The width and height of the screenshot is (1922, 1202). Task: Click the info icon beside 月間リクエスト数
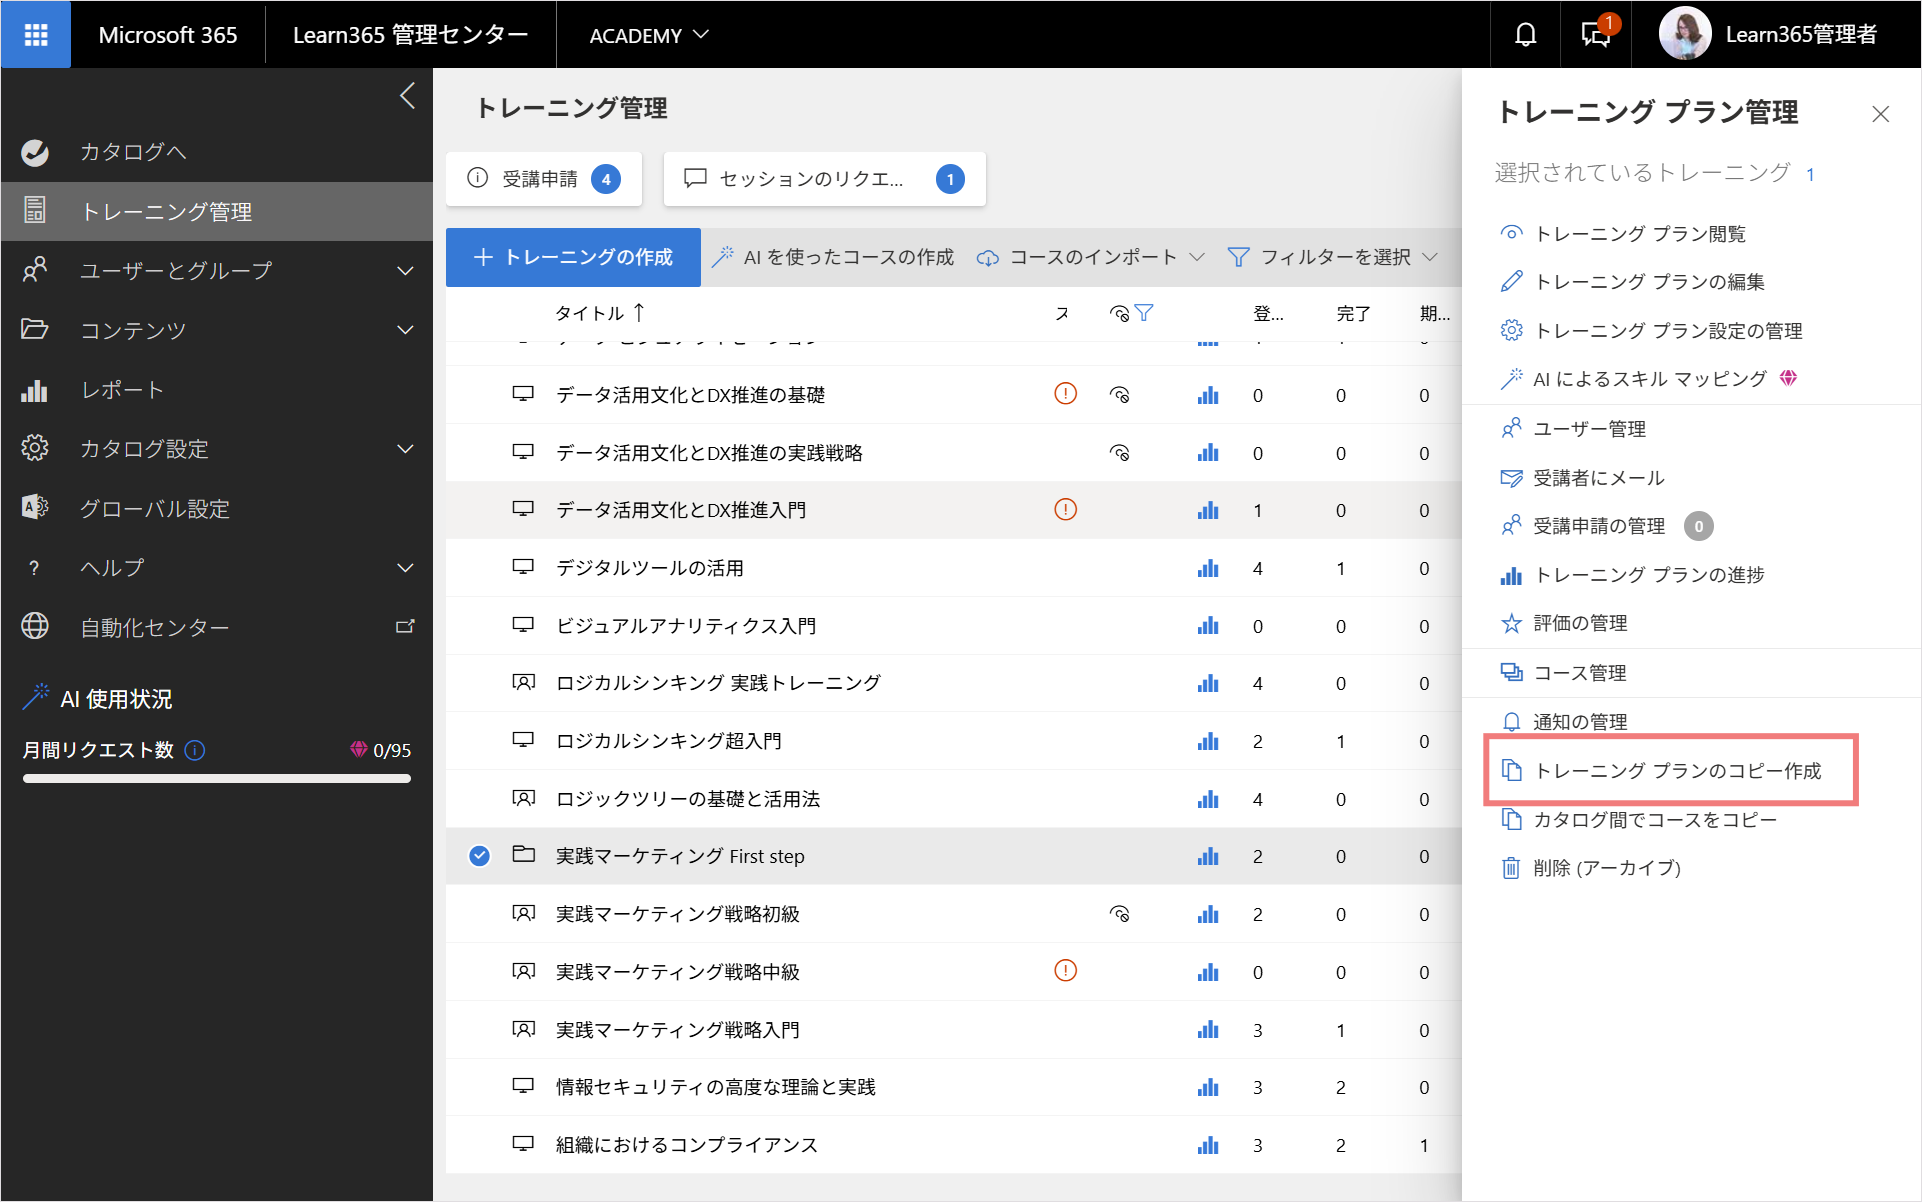[196, 750]
